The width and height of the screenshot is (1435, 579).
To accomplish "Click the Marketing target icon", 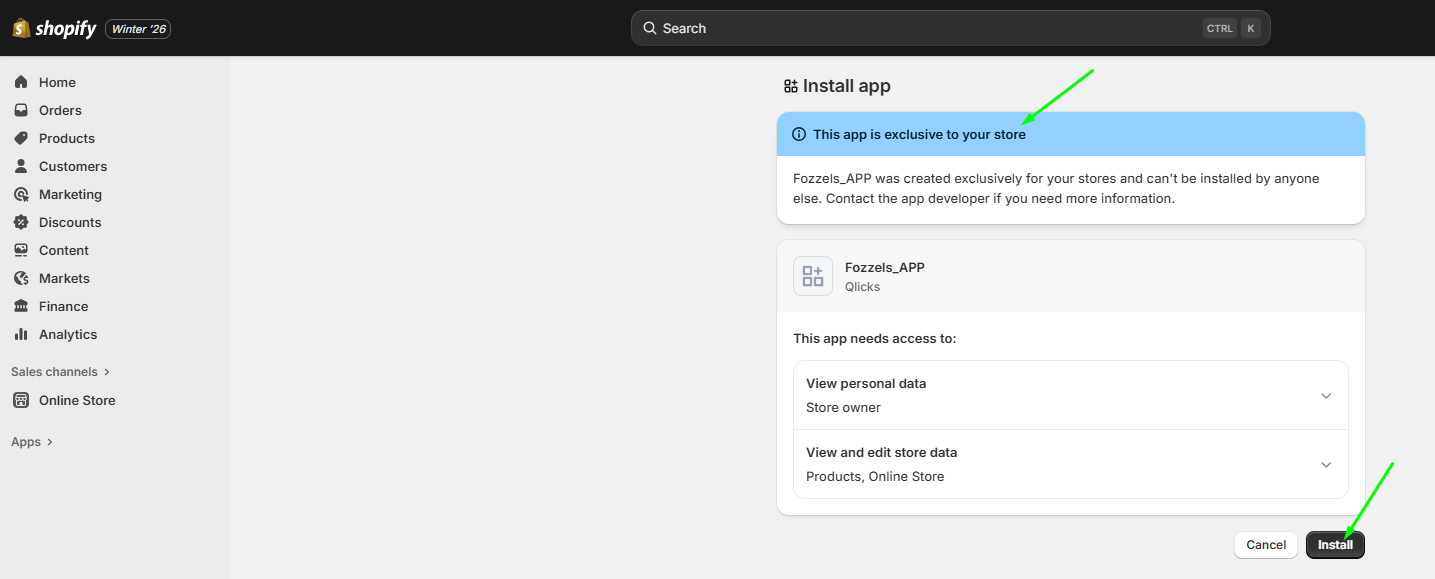I will pyautogui.click(x=21, y=194).
